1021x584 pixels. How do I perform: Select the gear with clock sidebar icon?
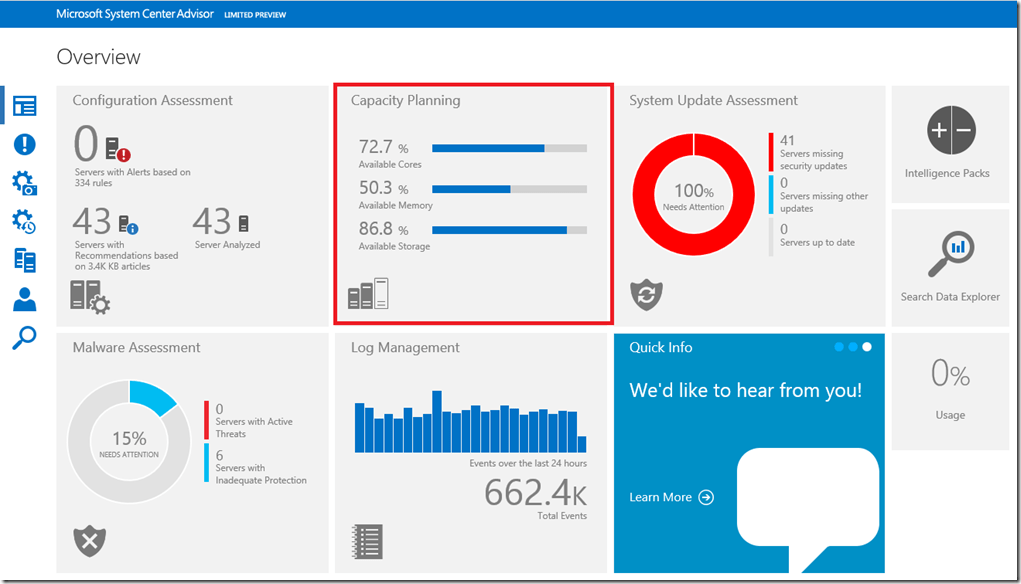coord(24,221)
